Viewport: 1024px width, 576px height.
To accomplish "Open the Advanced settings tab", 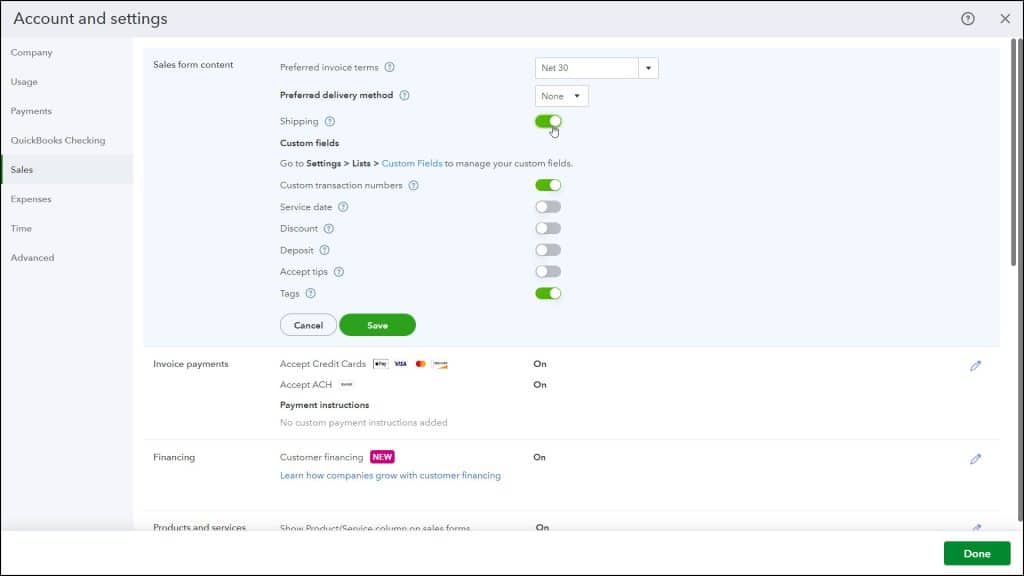I will point(32,257).
